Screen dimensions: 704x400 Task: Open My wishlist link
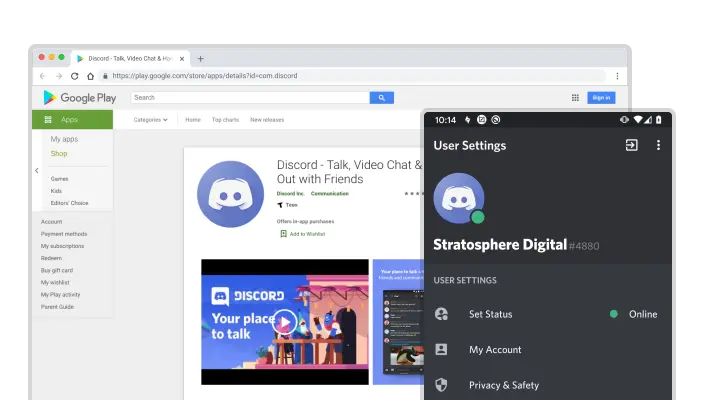point(55,282)
